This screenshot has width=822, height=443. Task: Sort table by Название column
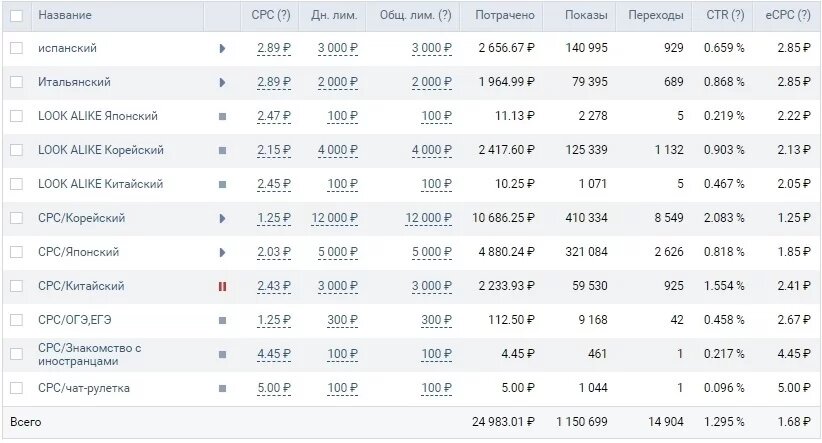click(x=65, y=16)
